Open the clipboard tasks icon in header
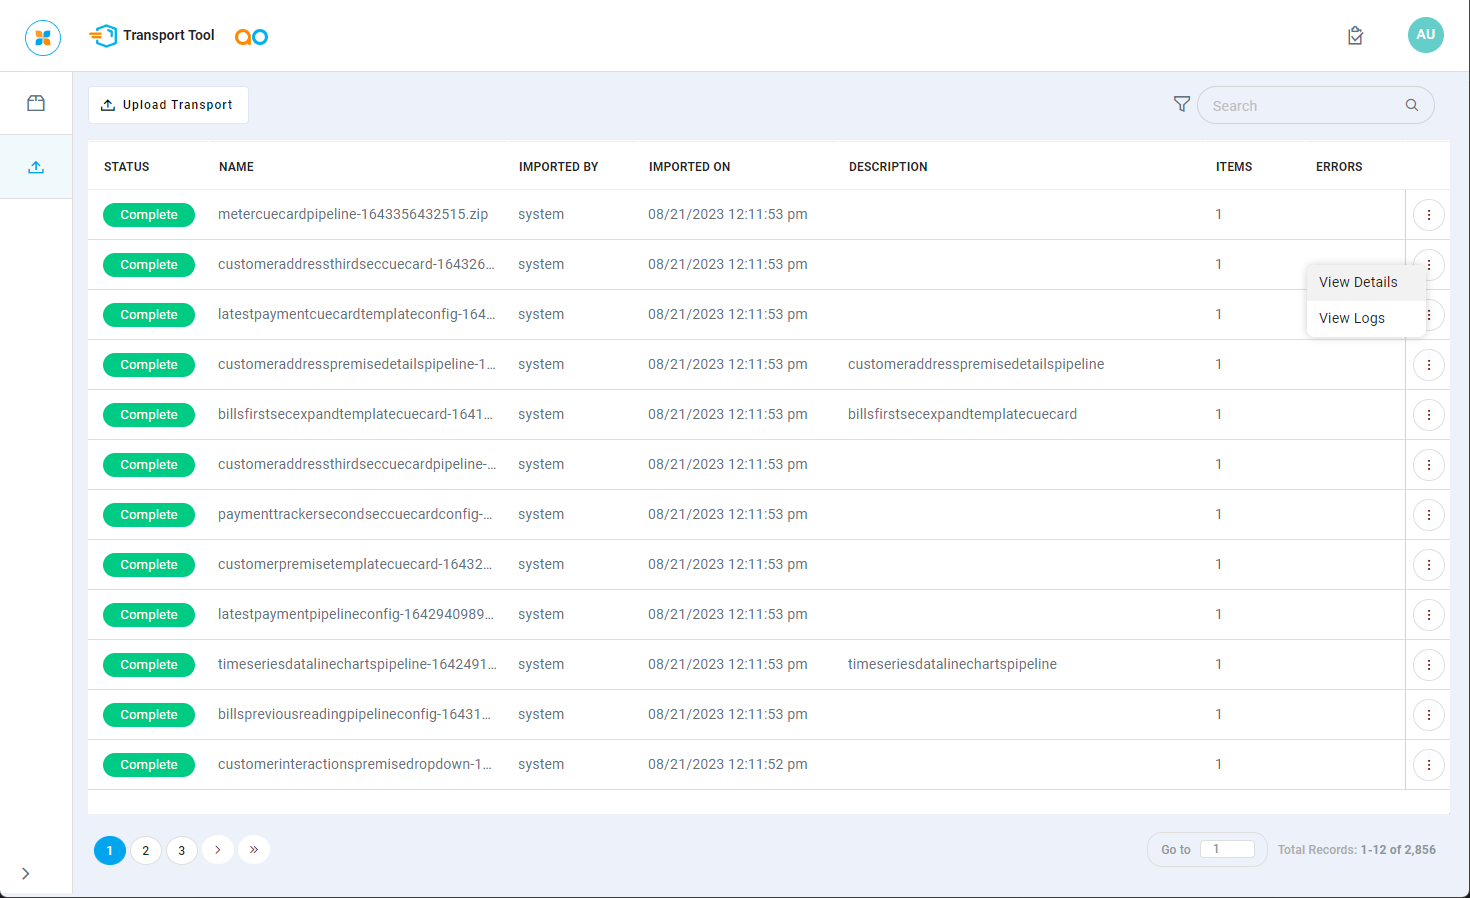The image size is (1470, 898). coord(1355,36)
